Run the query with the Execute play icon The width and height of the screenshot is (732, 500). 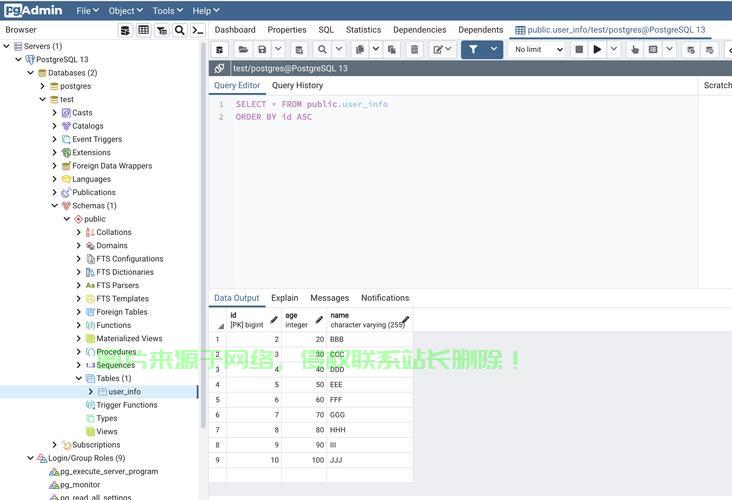point(597,49)
